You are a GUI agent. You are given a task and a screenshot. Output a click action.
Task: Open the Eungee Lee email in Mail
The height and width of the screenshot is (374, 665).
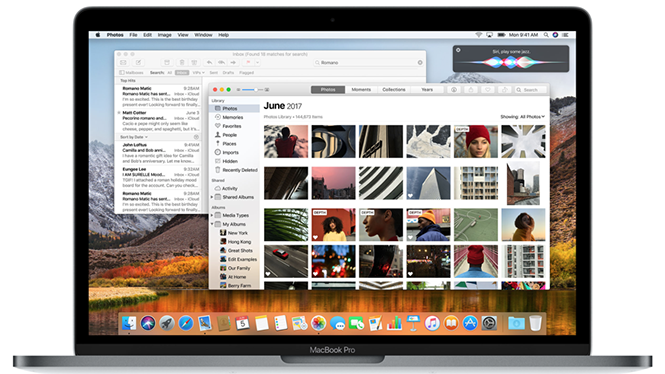click(x=159, y=177)
